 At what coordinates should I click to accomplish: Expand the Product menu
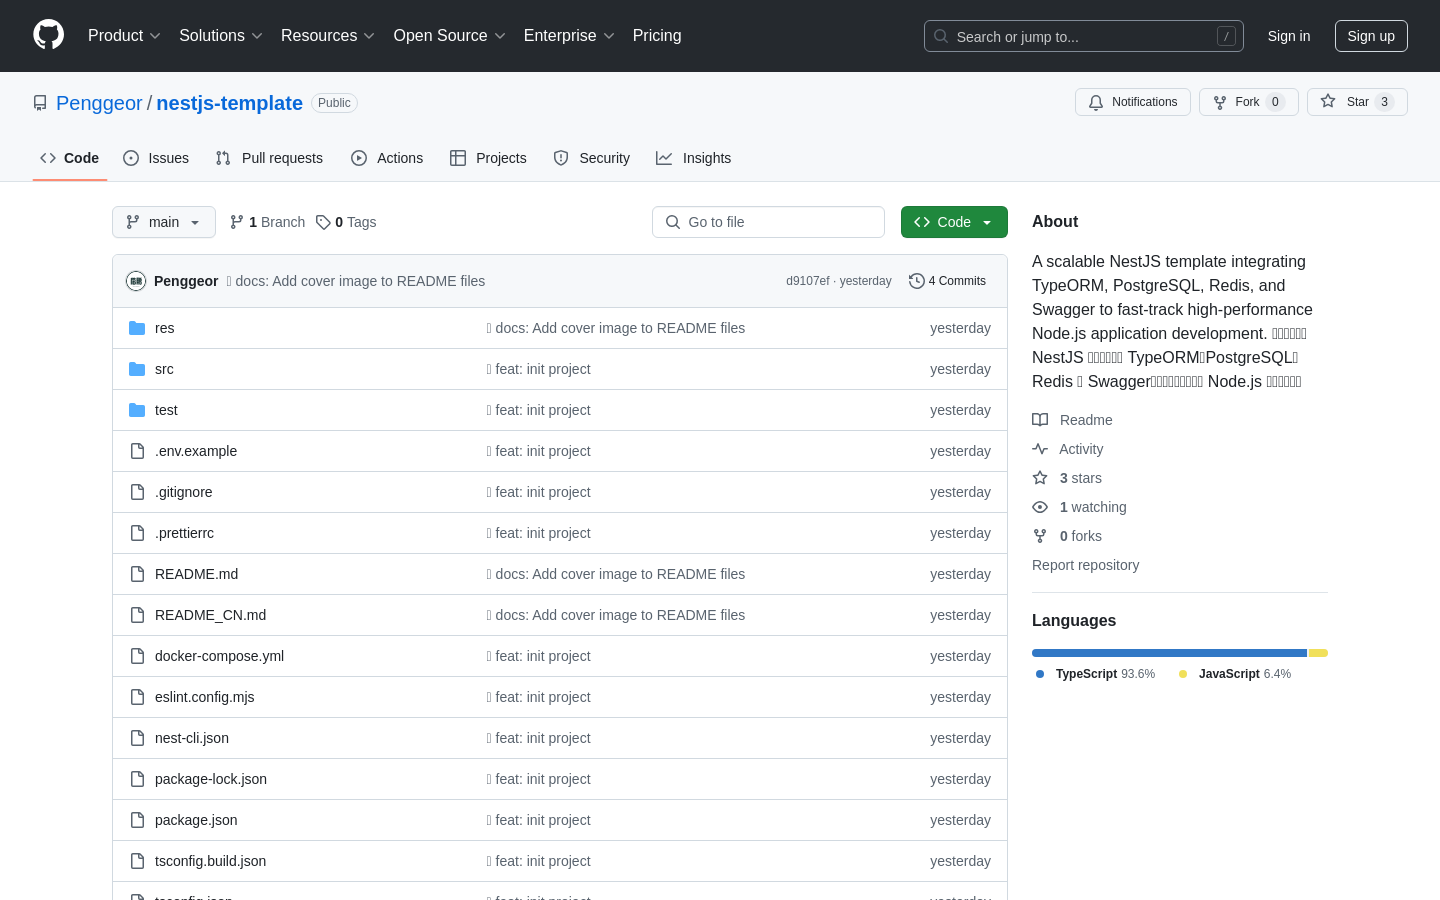[x=124, y=35]
